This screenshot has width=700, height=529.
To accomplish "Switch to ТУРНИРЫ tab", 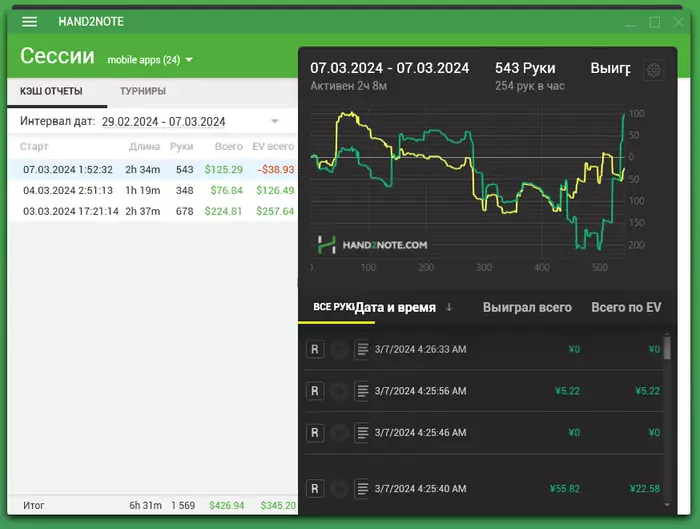I will [143, 91].
